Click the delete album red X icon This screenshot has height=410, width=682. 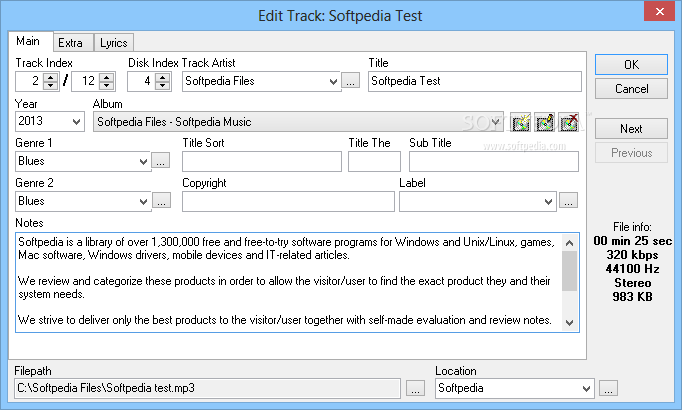(569, 123)
